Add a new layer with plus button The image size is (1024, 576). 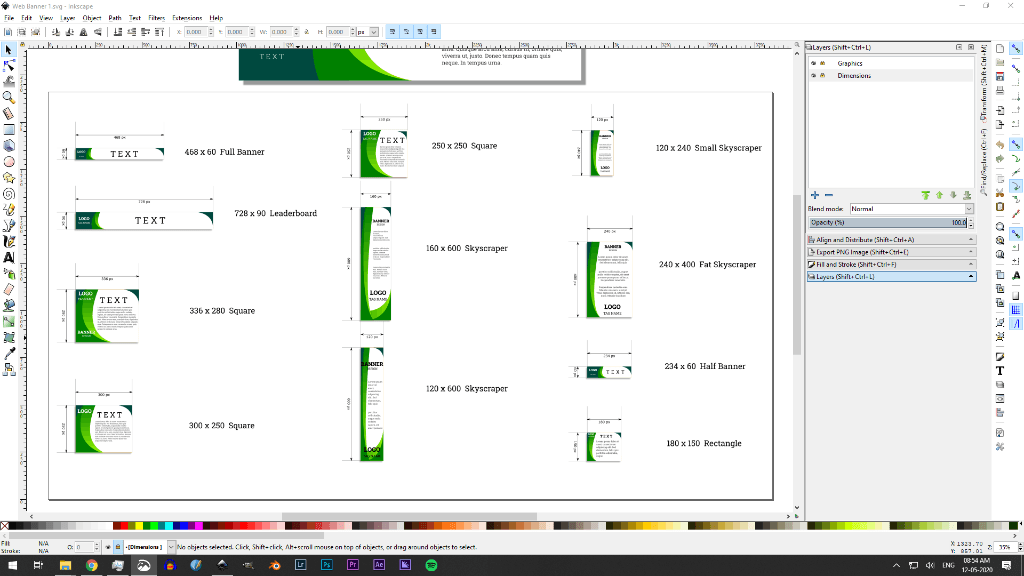point(814,195)
